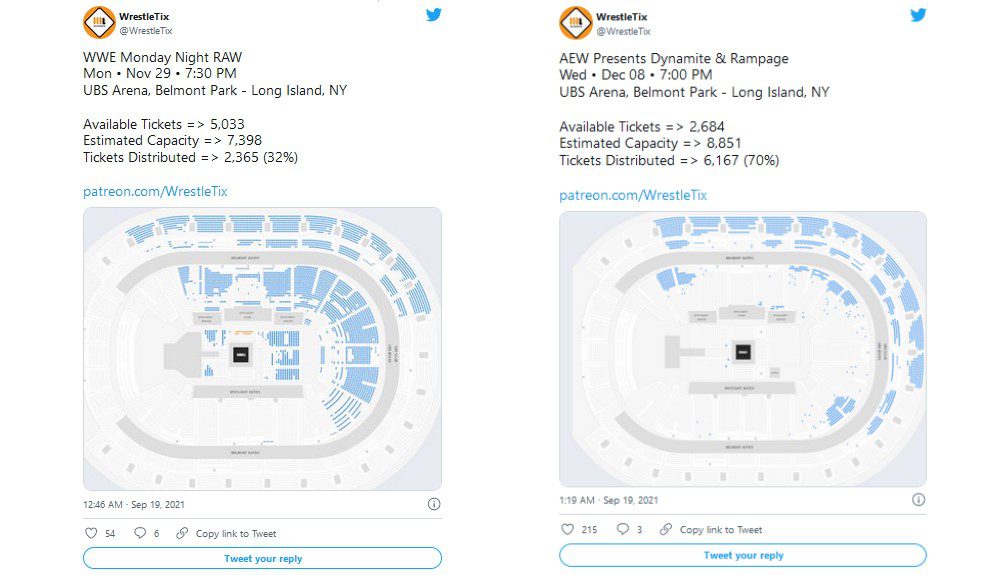Click info icon beside 12:46 AM timestamp
The height and width of the screenshot is (575, 1000).
point(434,504)
